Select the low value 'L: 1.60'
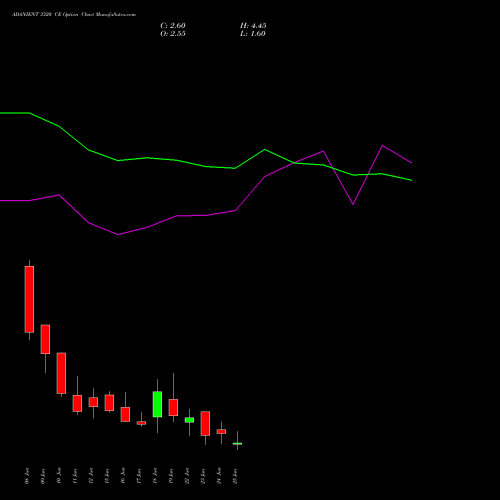 tap(253, 34)
